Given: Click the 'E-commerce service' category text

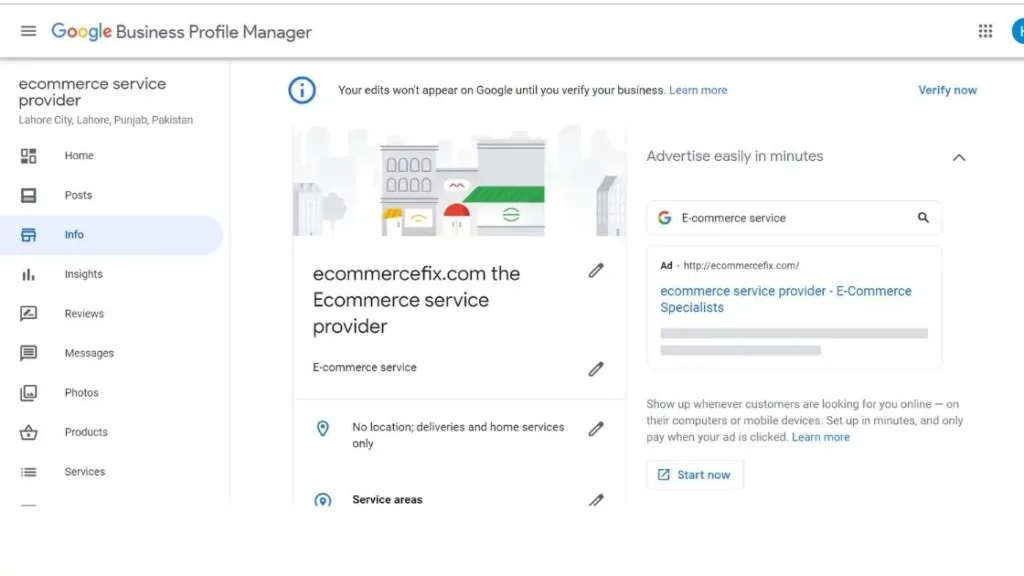Looking at the screenshot, I should (364, 367).
